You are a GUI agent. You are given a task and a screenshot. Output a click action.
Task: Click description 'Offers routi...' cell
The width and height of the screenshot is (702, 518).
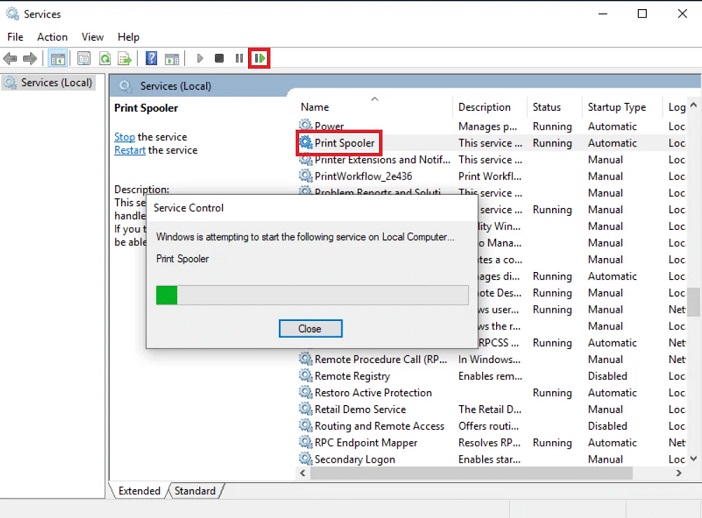coord(488,426)
